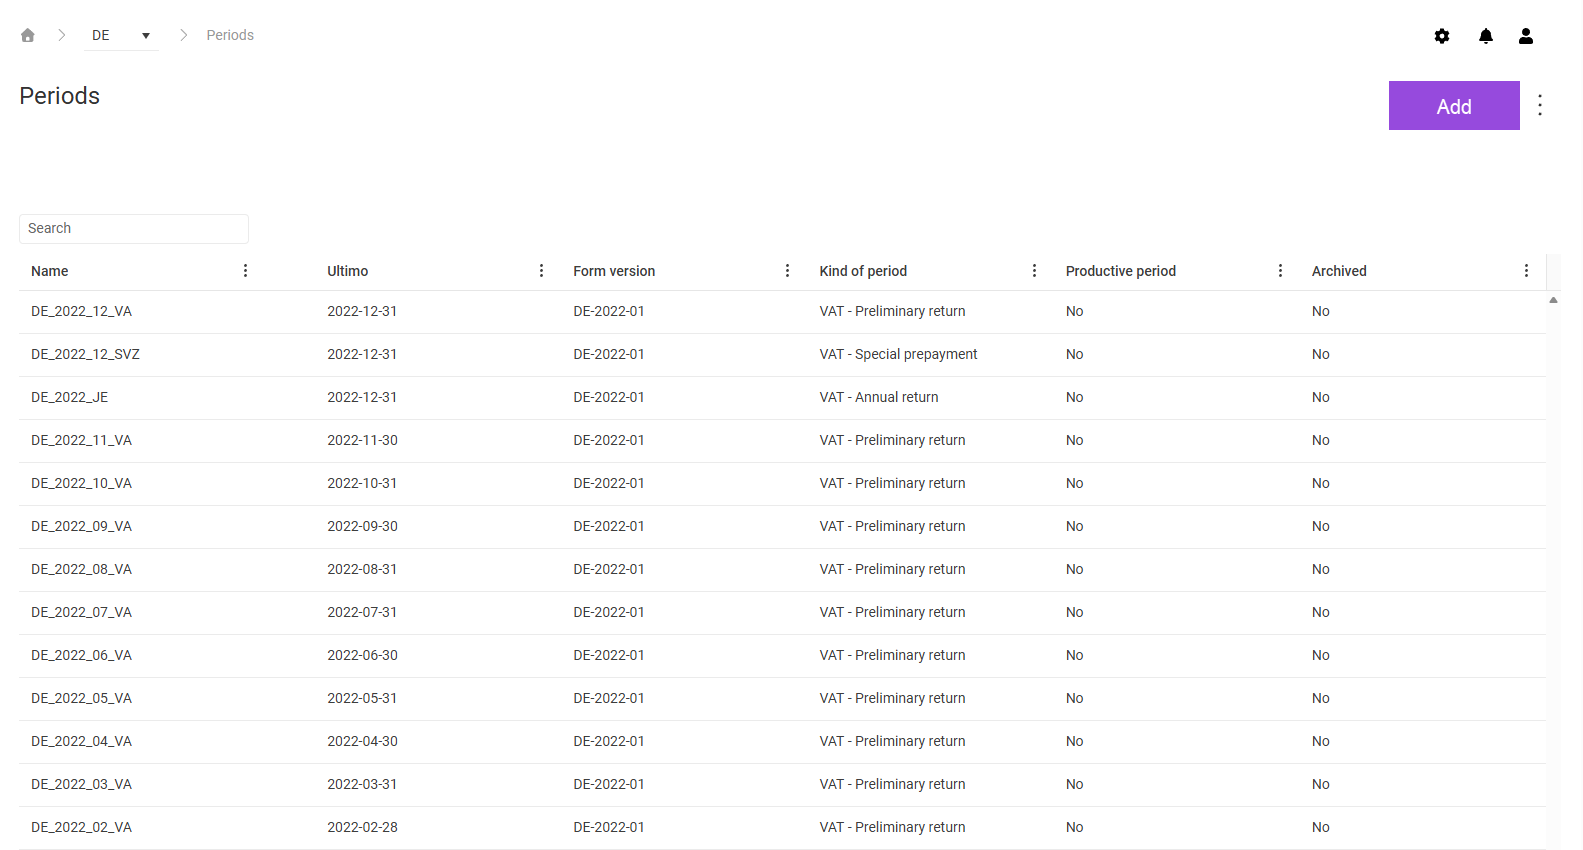Click the 2022-11-30 ultimo date

tap(362, 440)
